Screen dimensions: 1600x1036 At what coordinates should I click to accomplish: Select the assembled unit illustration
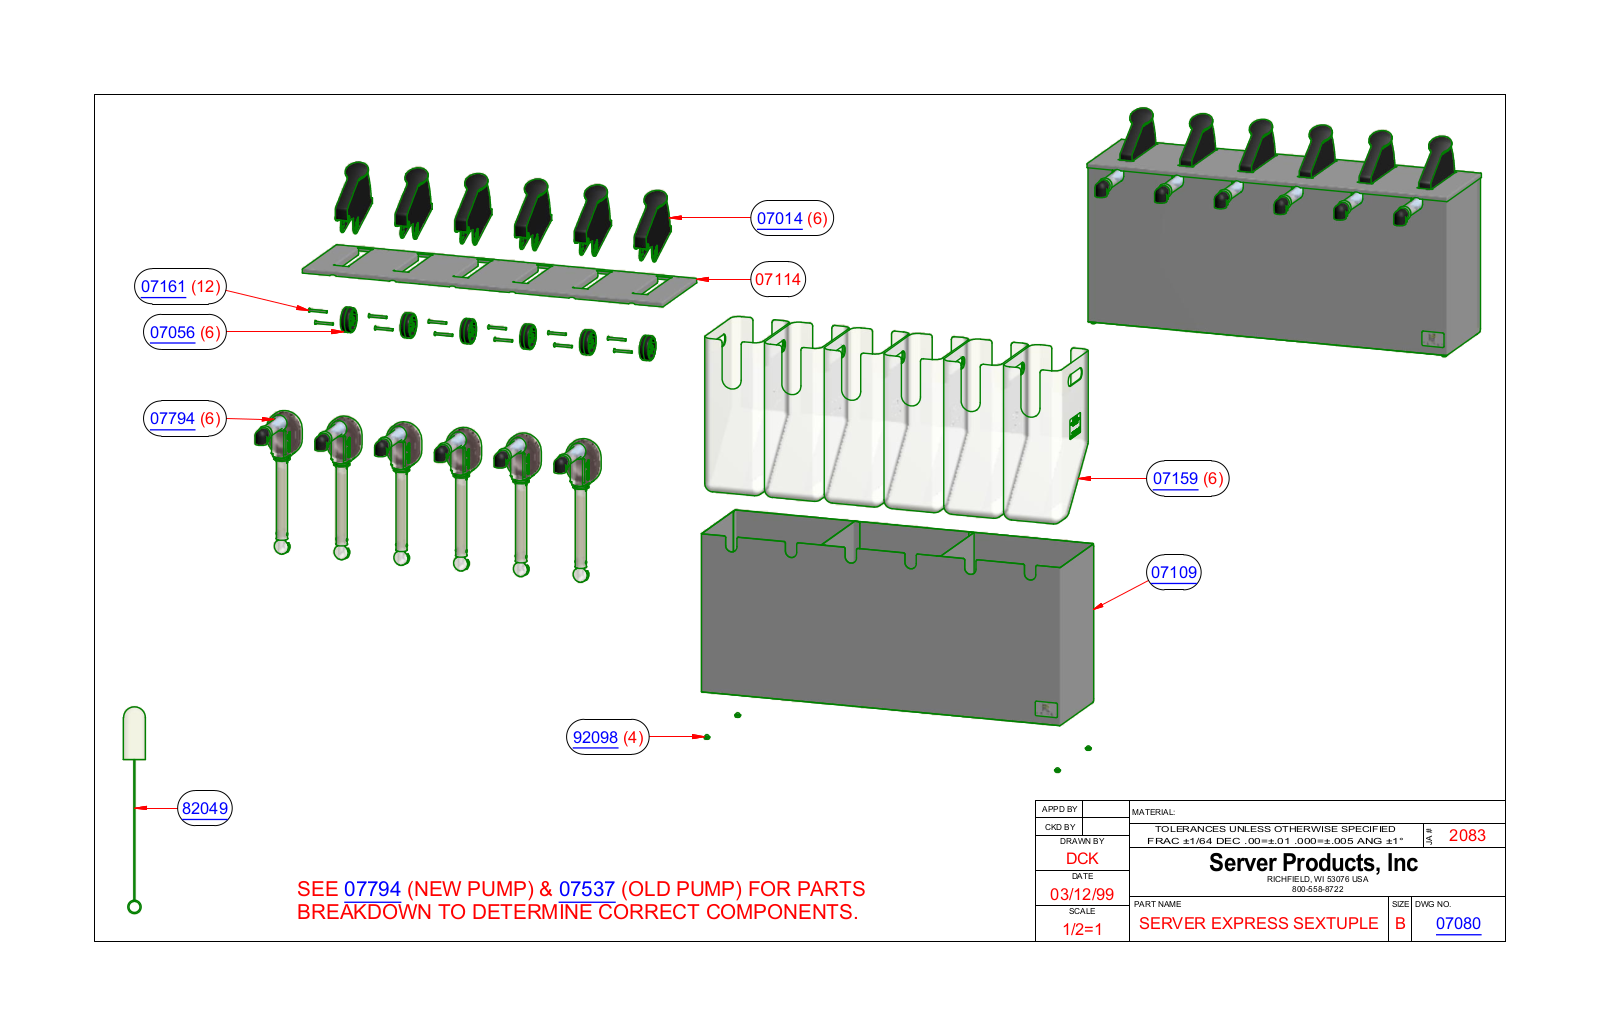pos(1284,232)
